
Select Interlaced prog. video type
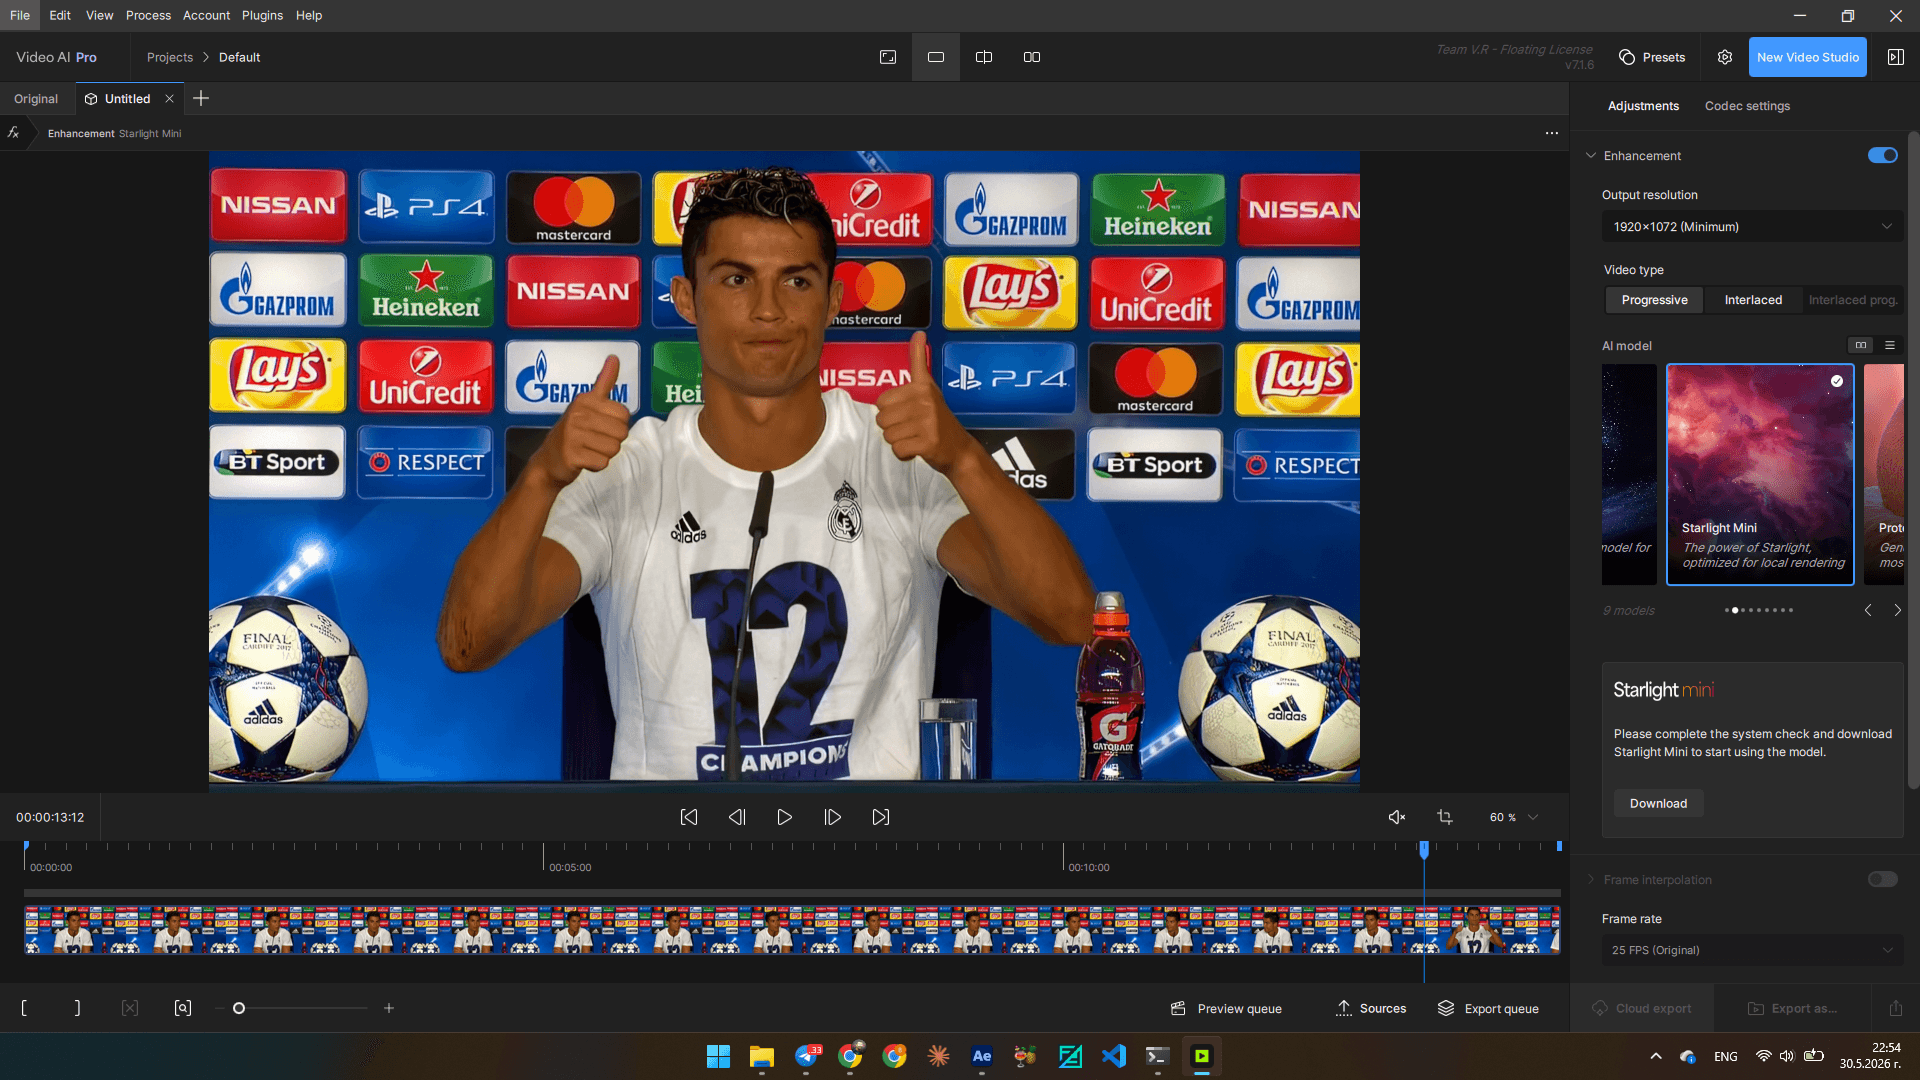1852,300
